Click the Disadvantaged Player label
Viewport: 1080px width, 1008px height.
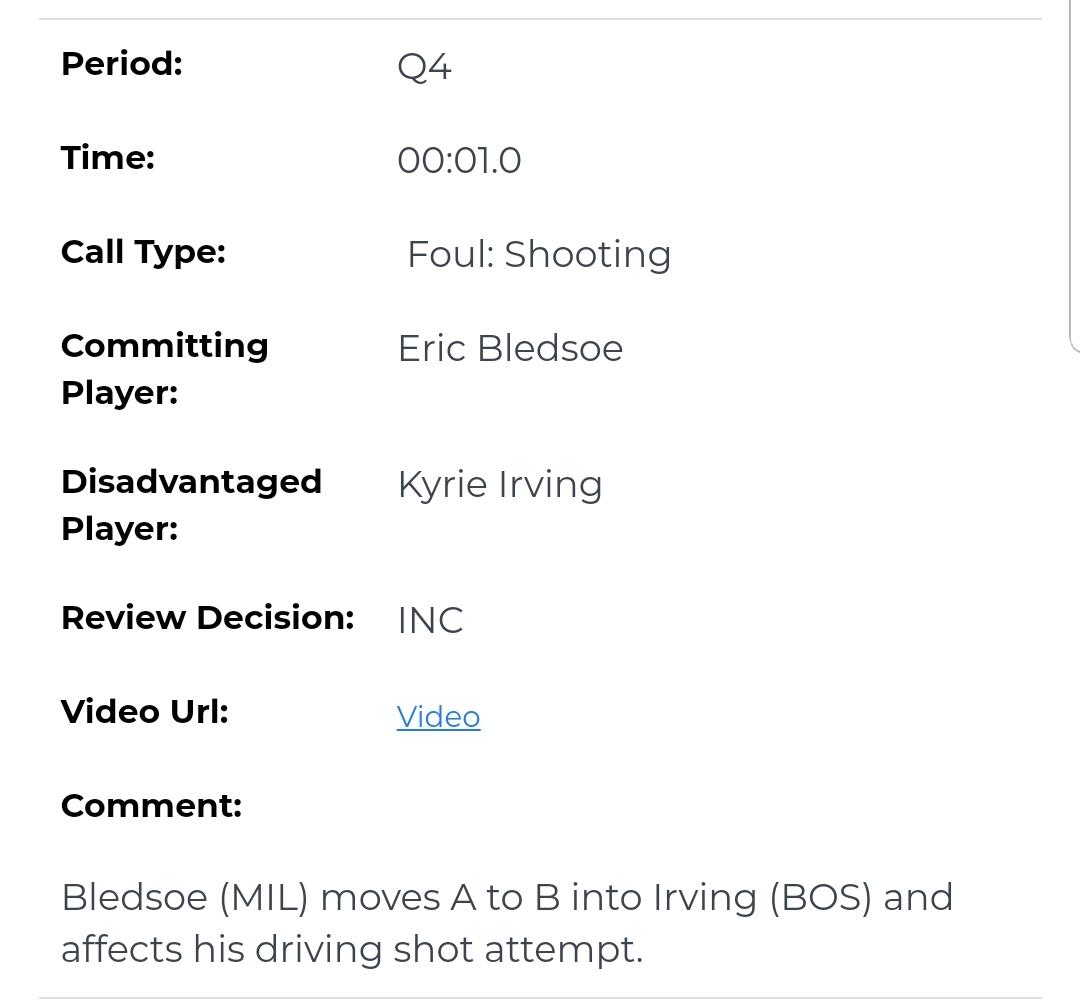point(191,504)
